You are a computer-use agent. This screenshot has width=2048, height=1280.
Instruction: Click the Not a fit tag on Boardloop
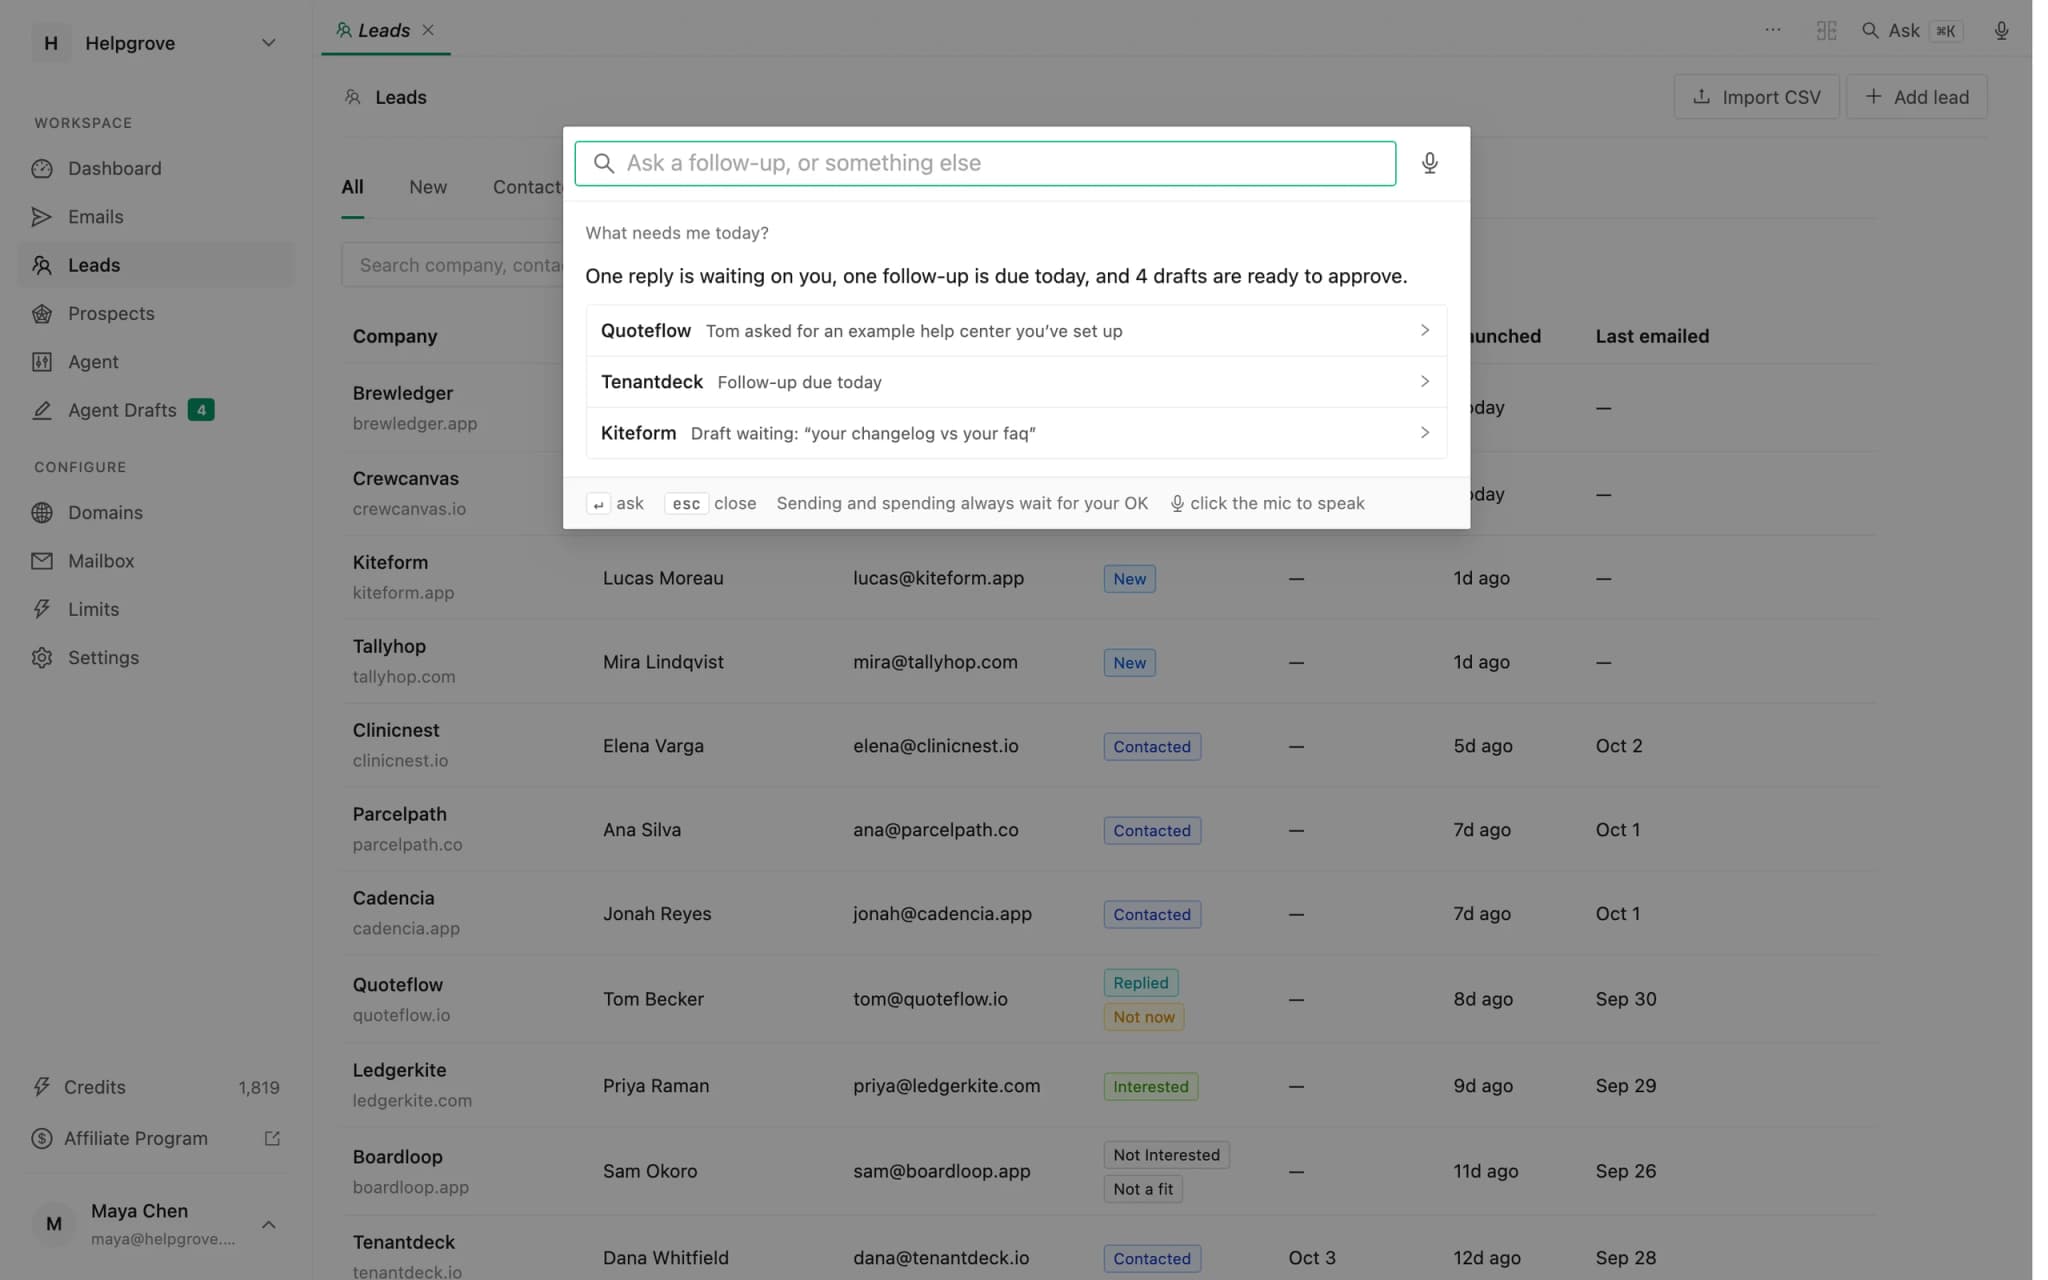point(1143,1189)
